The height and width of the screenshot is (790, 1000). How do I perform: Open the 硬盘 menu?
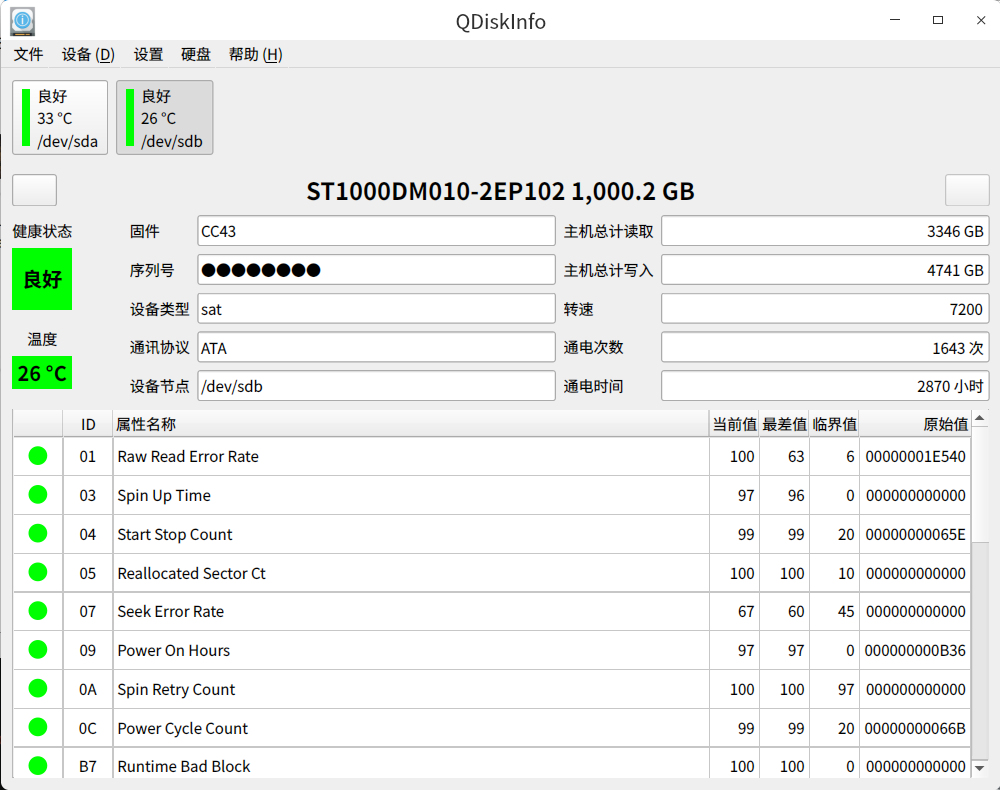196,55
